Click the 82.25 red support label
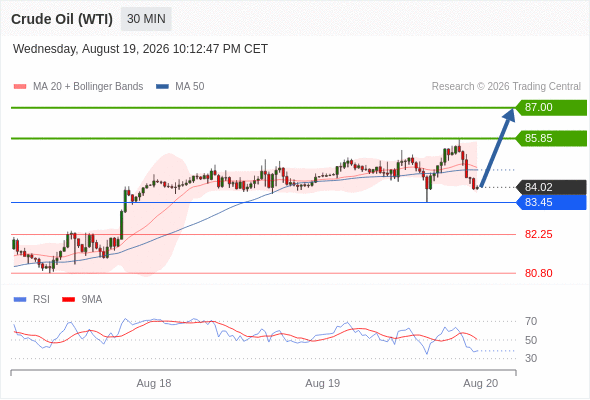Viewport: 590px width, 400px height. tap(538, 234)
